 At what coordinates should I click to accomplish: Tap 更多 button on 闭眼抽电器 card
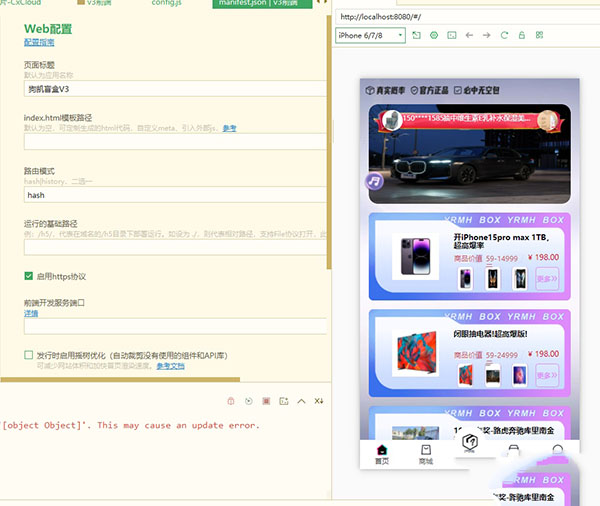547,375
